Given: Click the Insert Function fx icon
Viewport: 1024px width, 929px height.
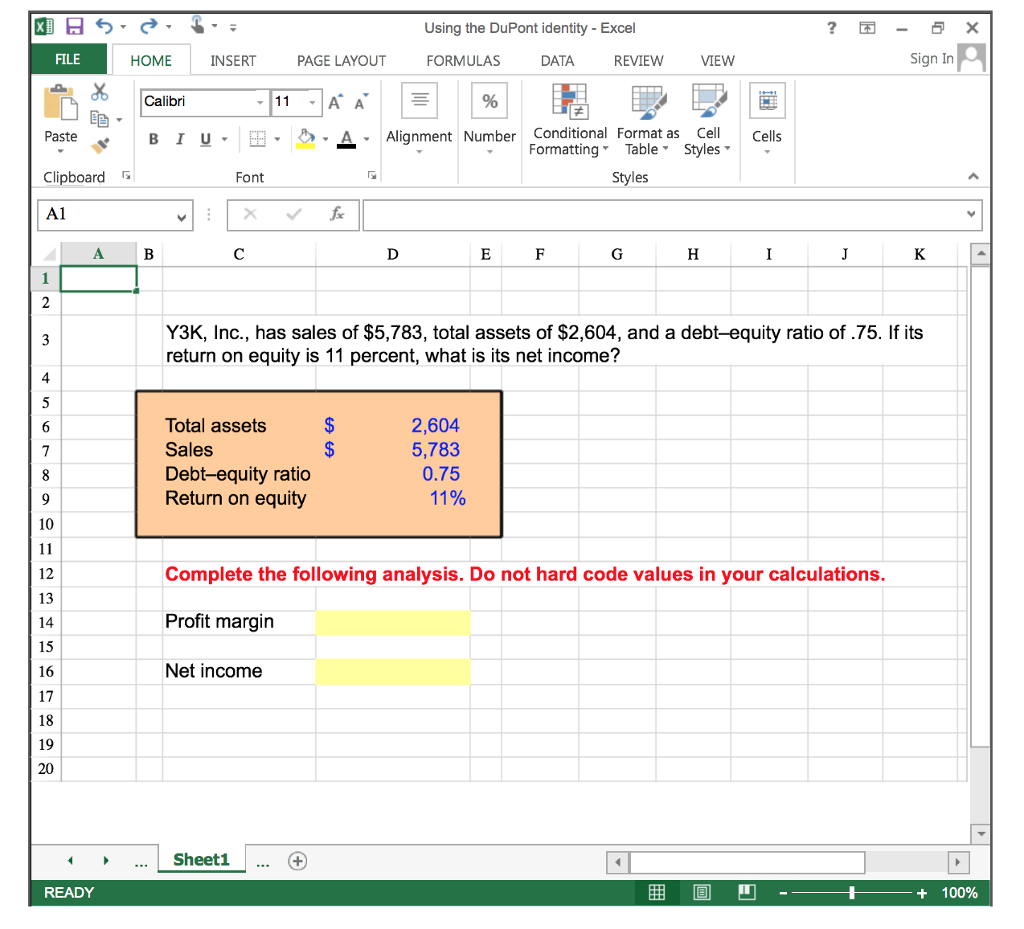Looking at the screenshot, I should click(x=339, y=214).
